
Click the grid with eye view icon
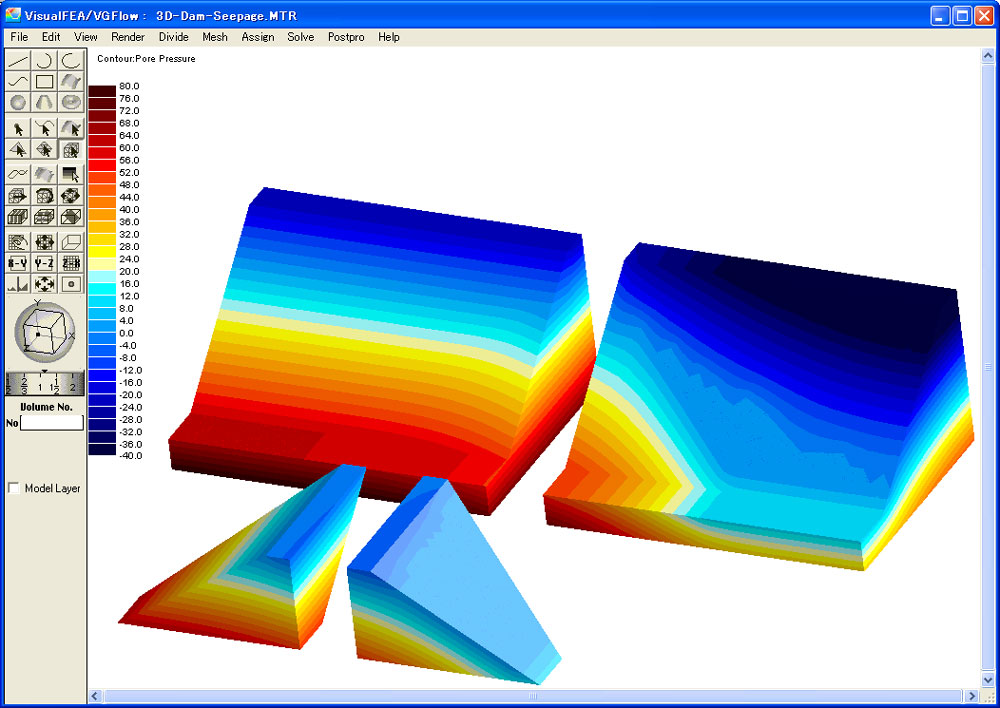tap(18, 242)
